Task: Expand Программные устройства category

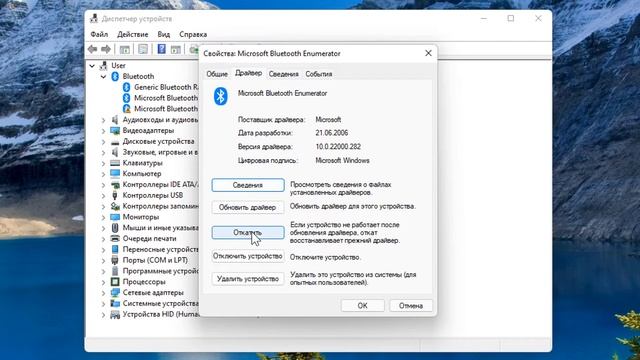Action: point(104,271)
